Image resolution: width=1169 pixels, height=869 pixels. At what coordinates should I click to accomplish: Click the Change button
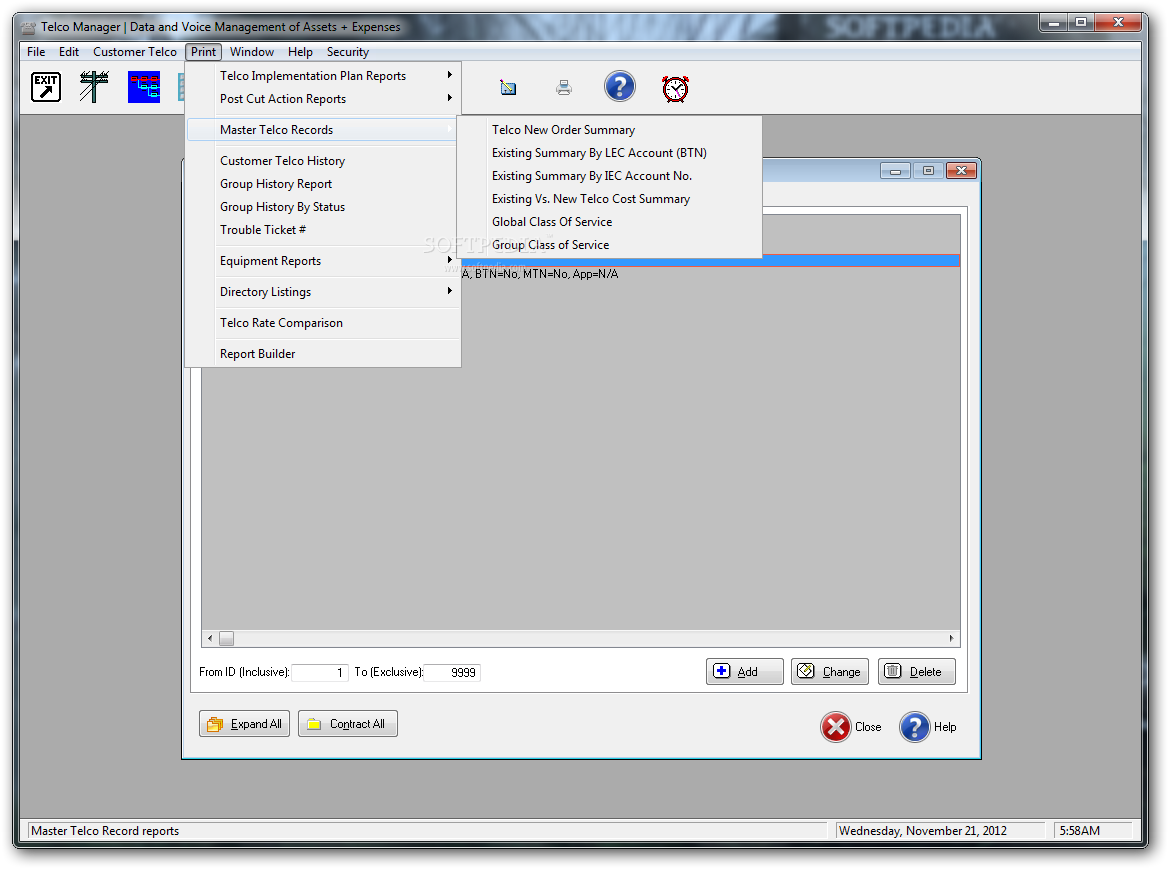[830, 672]
